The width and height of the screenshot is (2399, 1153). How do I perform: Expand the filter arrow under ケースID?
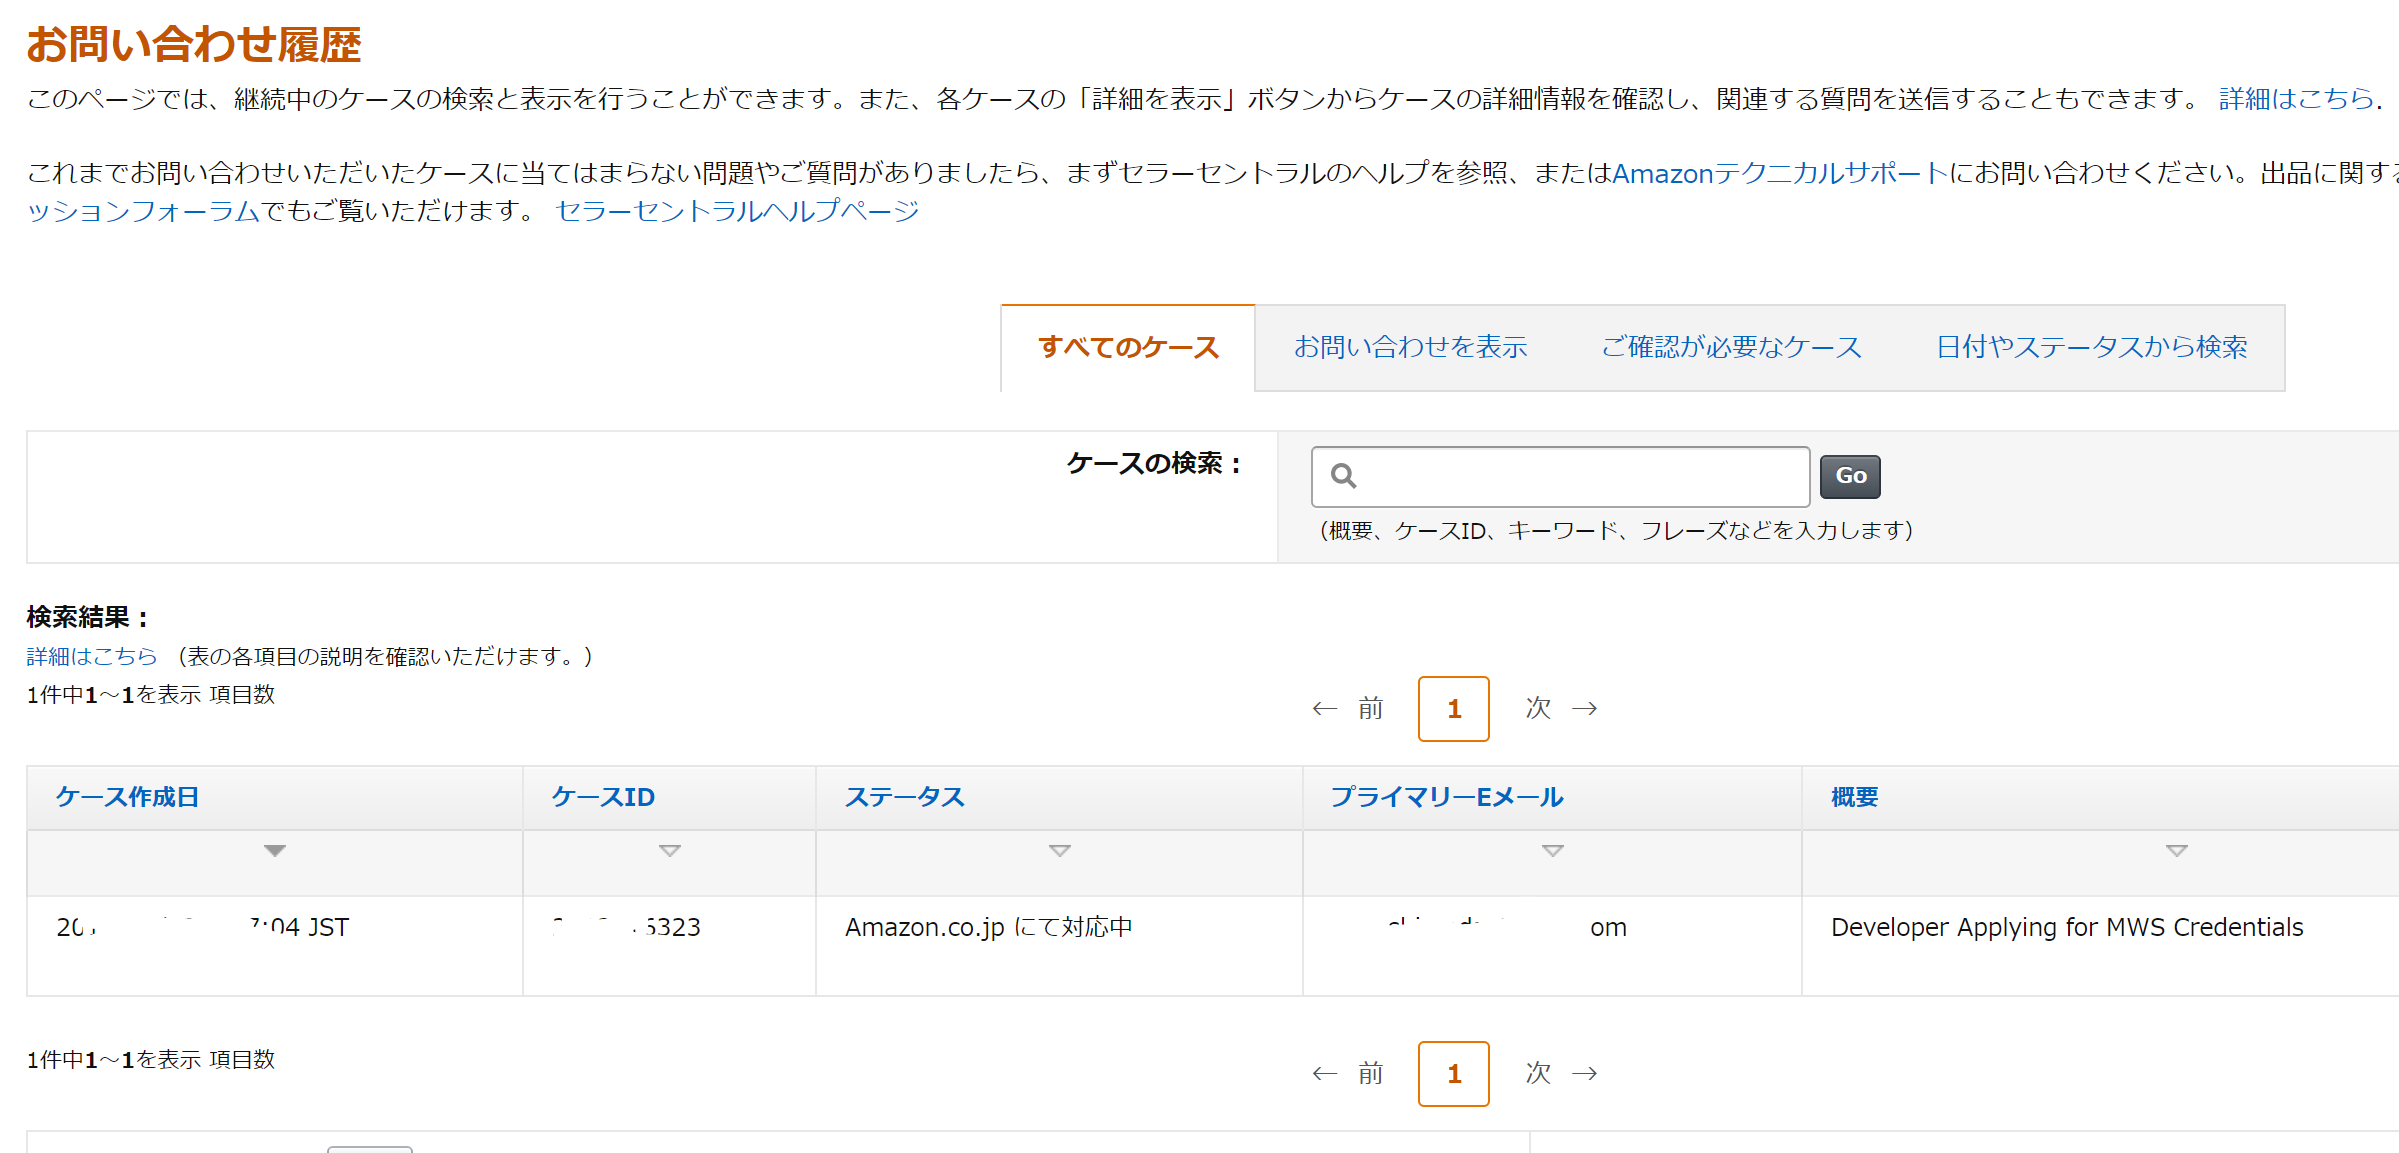[670, 851]
